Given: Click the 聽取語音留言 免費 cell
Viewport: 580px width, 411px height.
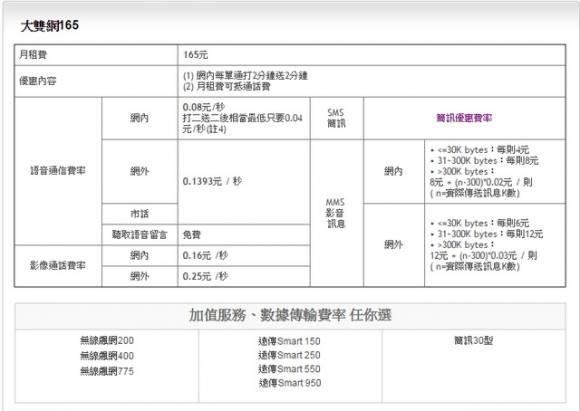Looking at the screenshot, I should point(244,235).
